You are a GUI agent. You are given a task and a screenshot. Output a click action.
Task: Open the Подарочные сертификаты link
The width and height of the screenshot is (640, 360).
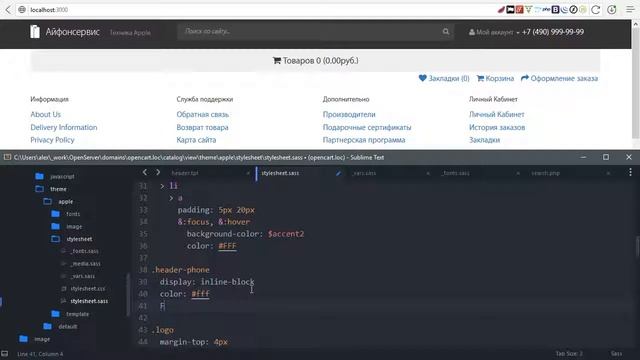[367, 127]
